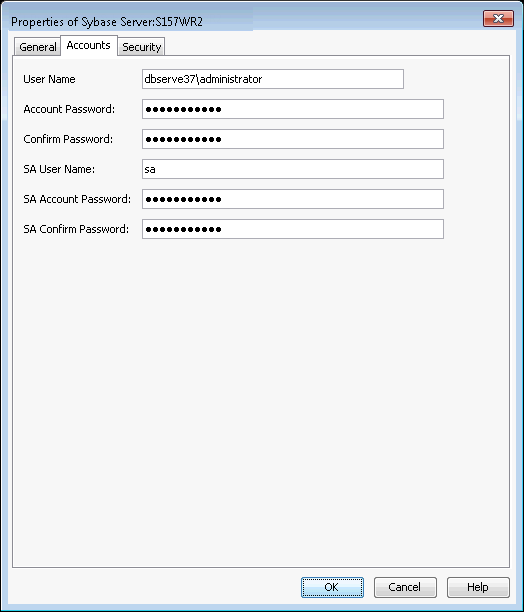Click the 'Confirm Password:' label

pyautogui.click(x=68, y=139)
